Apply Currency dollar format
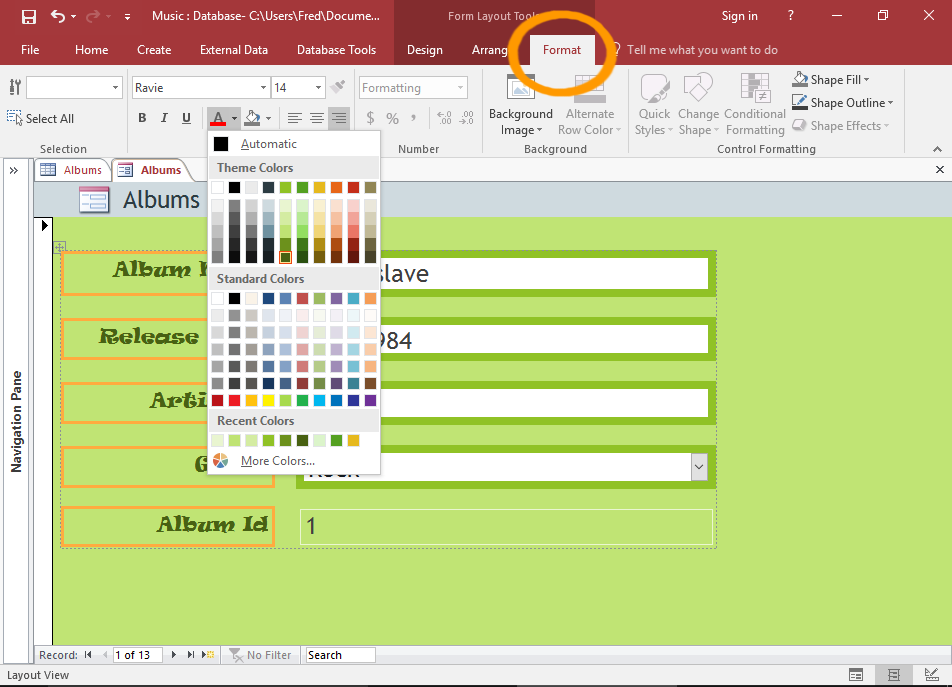 370,118
